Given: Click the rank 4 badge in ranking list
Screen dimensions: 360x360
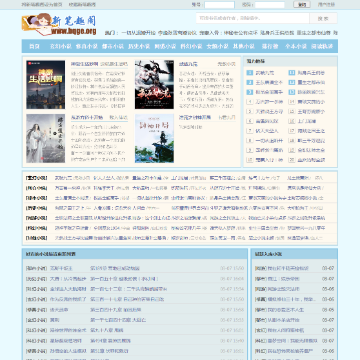Looking at the screenshot, I should pos(250,102).
